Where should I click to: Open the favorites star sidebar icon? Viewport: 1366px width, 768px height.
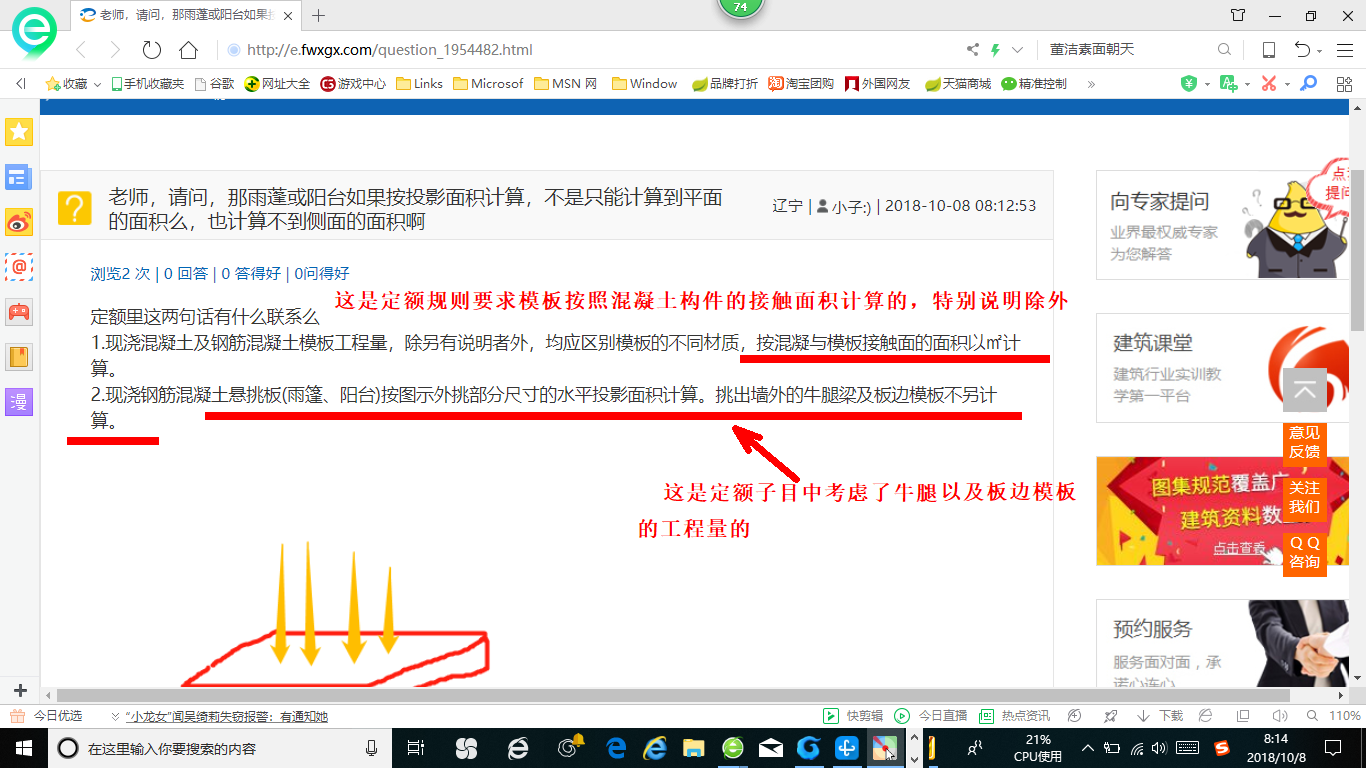[x=19, y=131]
